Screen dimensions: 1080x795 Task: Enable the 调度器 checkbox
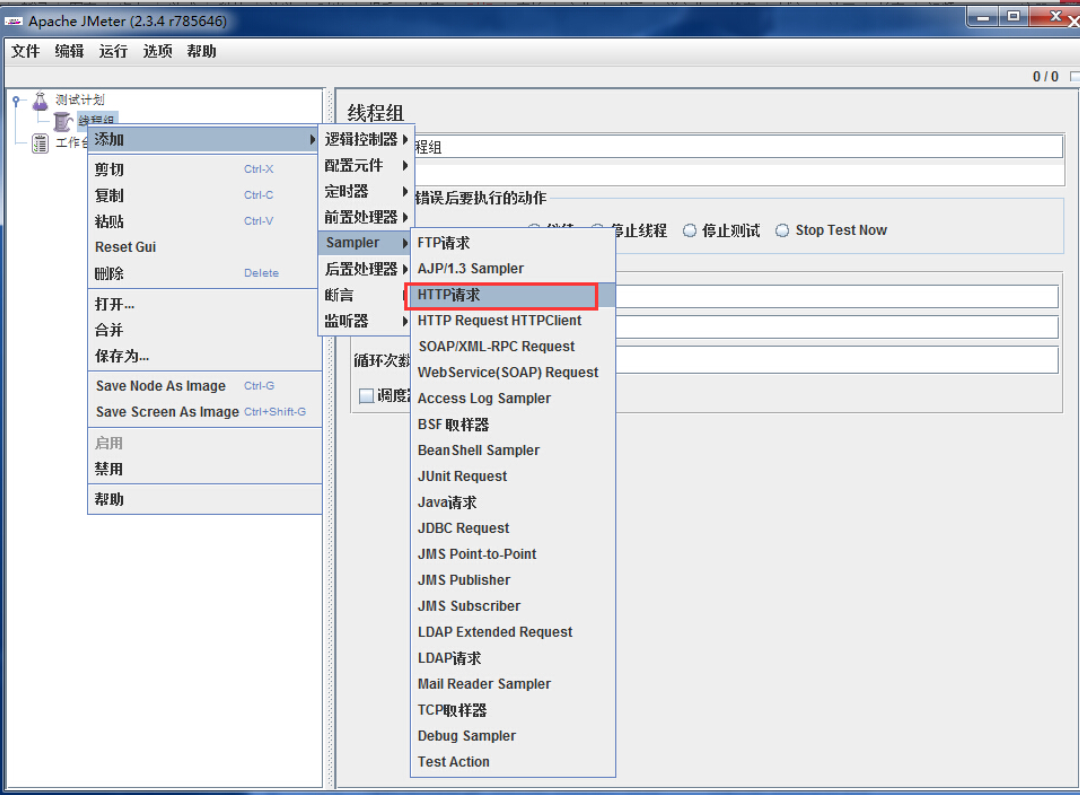point(367,397)
